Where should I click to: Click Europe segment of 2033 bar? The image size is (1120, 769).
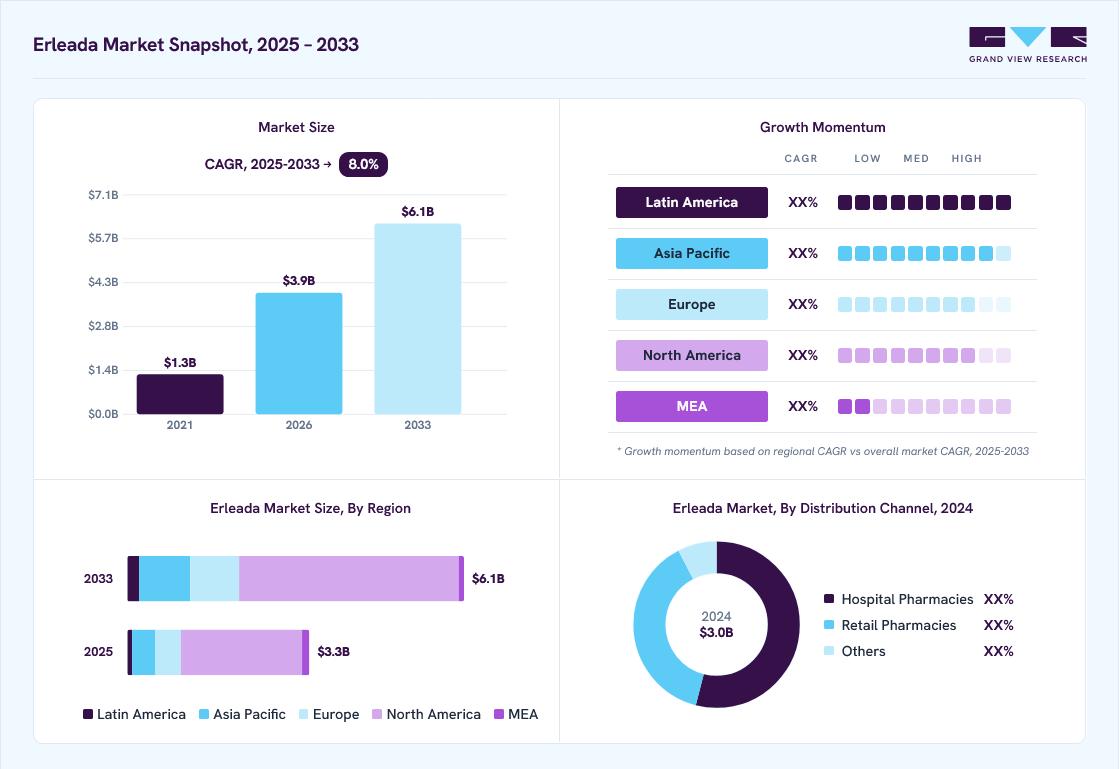214,578
